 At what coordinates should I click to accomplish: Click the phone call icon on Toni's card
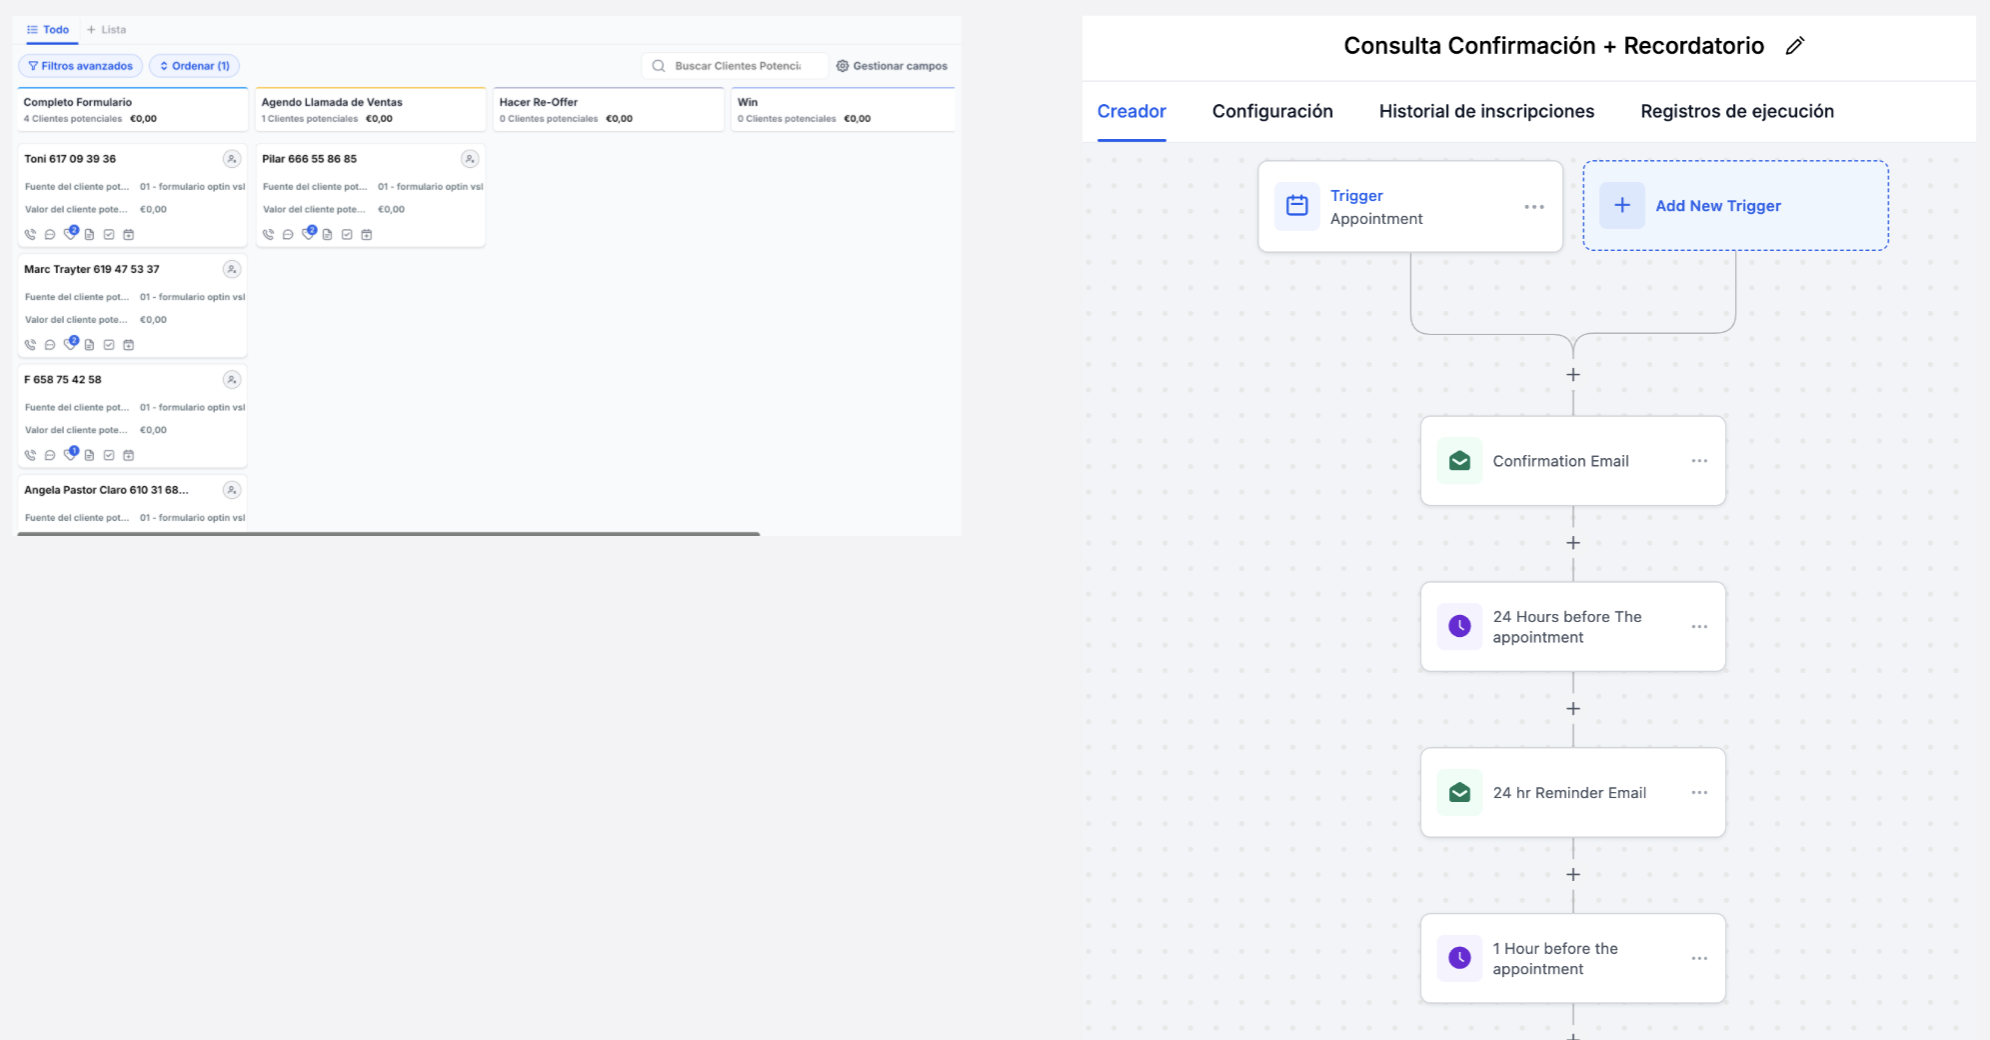point(30,235)
